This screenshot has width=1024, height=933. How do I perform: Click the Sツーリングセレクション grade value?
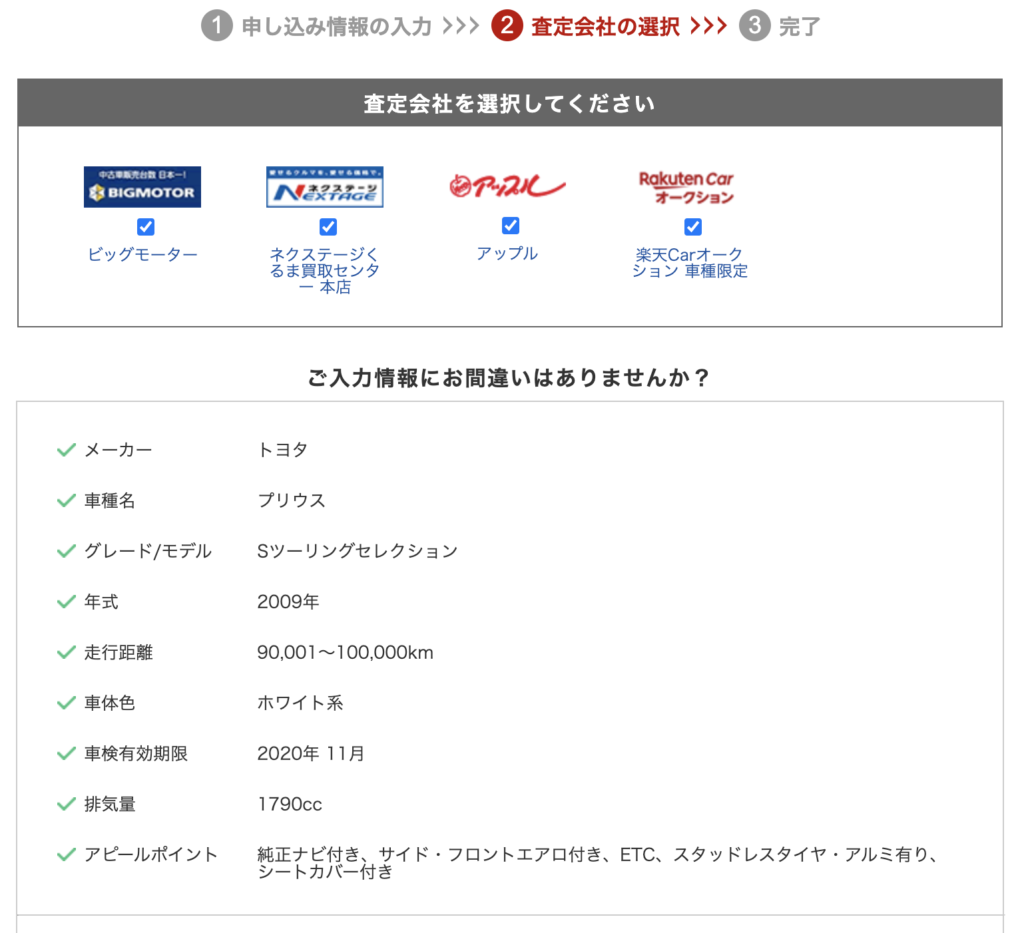[x=357, y=551]
